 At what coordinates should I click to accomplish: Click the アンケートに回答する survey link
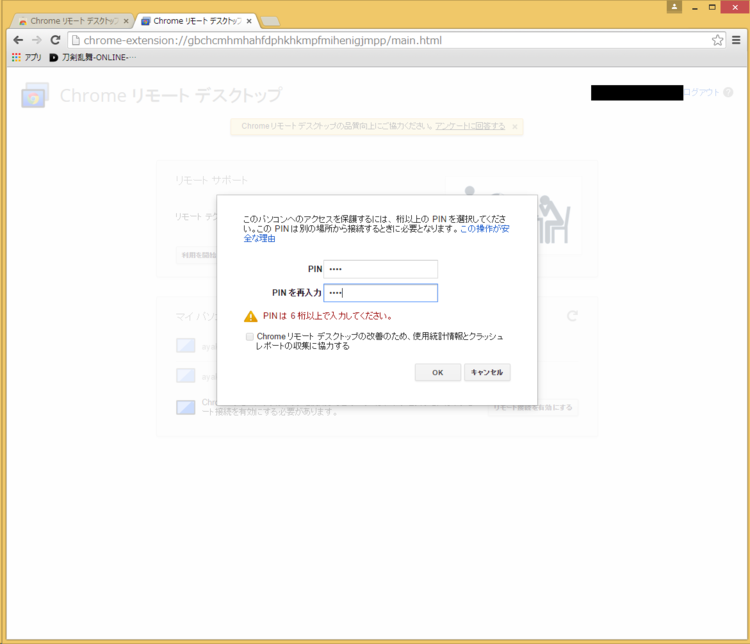pos(470,126)
